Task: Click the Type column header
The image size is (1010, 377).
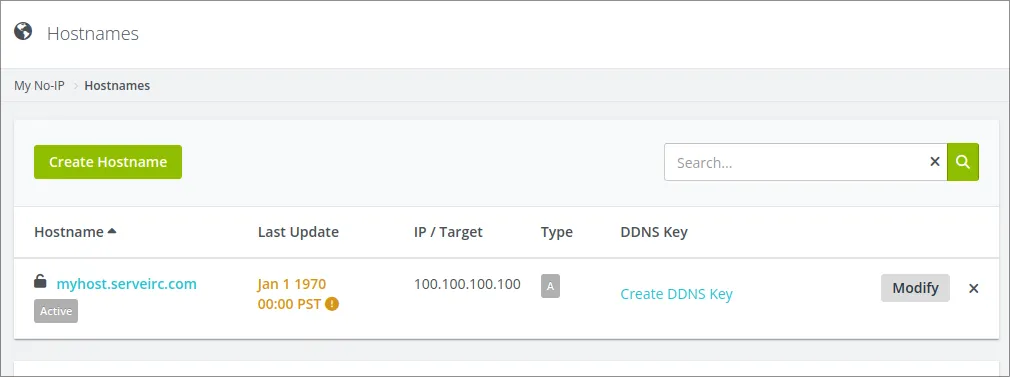Action: (557, 232)
